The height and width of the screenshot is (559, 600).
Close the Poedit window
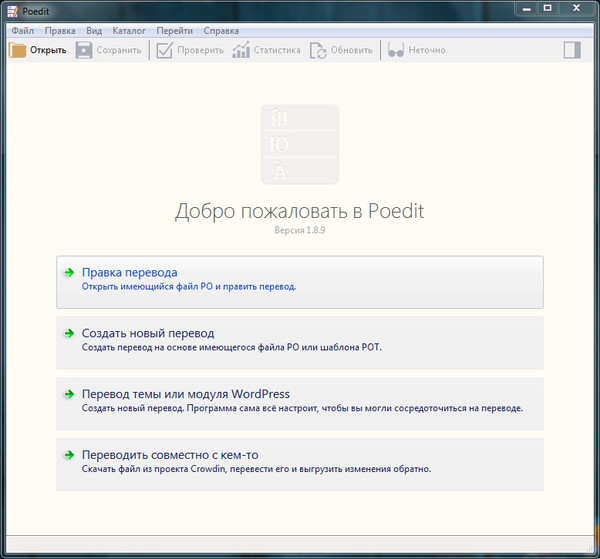pos(576,8)
